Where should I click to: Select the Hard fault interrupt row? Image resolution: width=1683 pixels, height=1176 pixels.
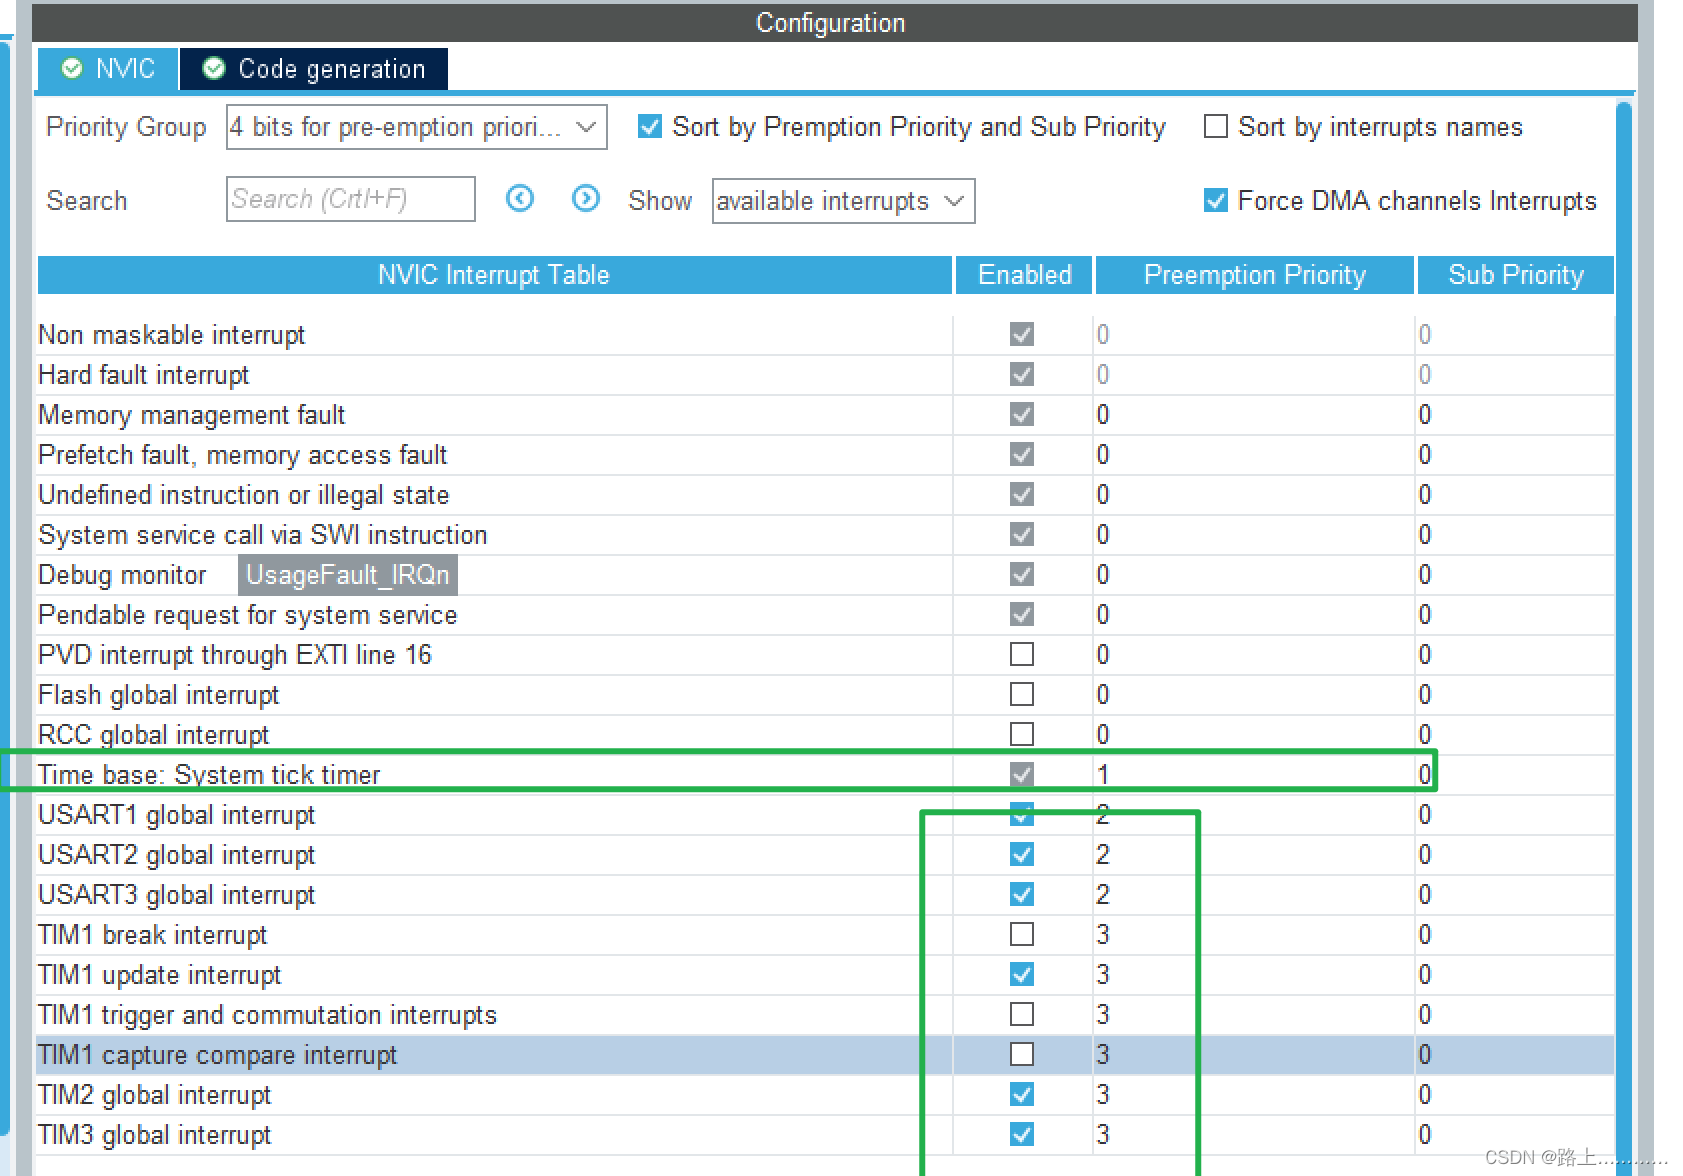tap(825, 375)
